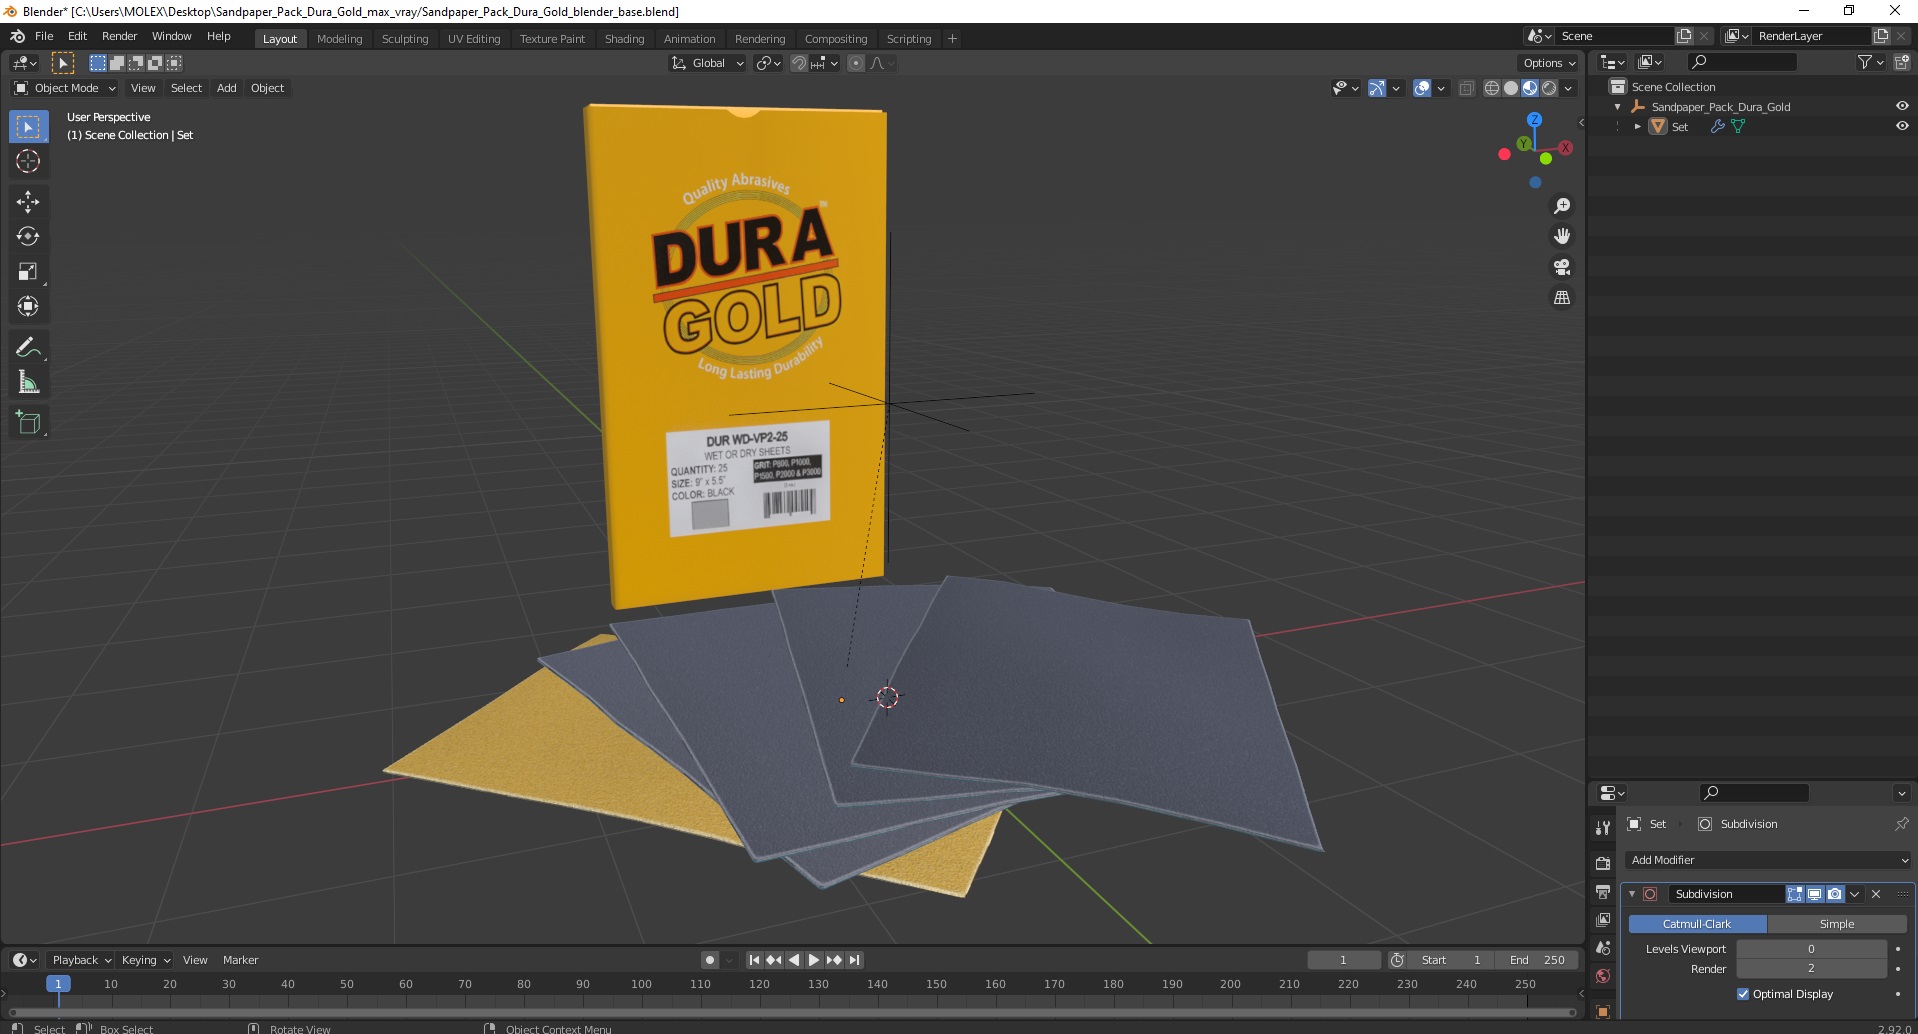The image size is (1918, 1034).
Task: Collapse Sandpaper_Pack_Dura_Gold collection tree
Action: point(1617,107)
